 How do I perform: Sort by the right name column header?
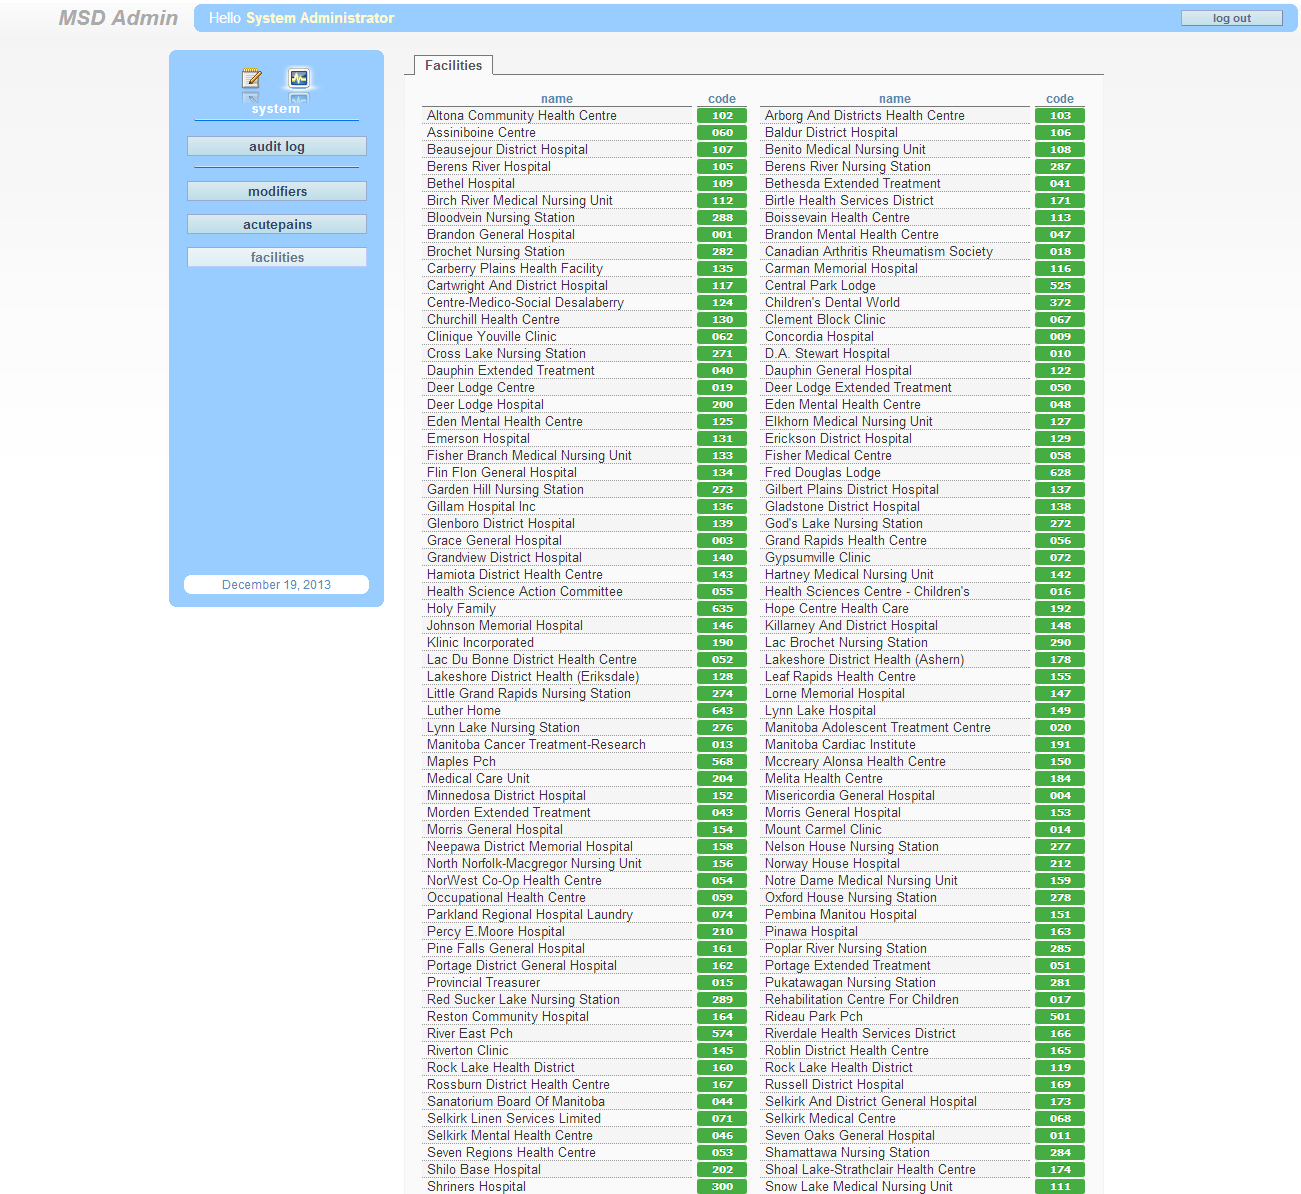tap(895, 99)
